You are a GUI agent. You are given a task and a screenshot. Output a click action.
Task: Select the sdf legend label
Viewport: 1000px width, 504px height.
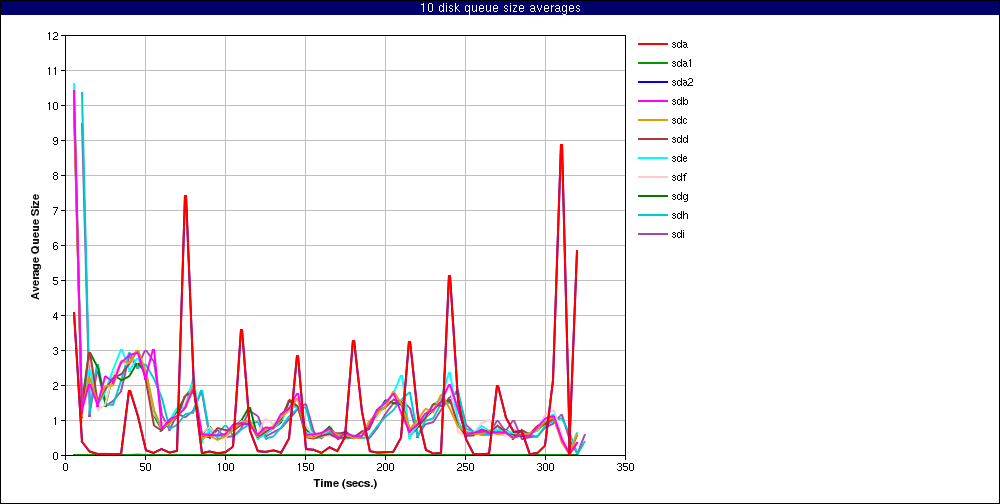pos(679,177)
